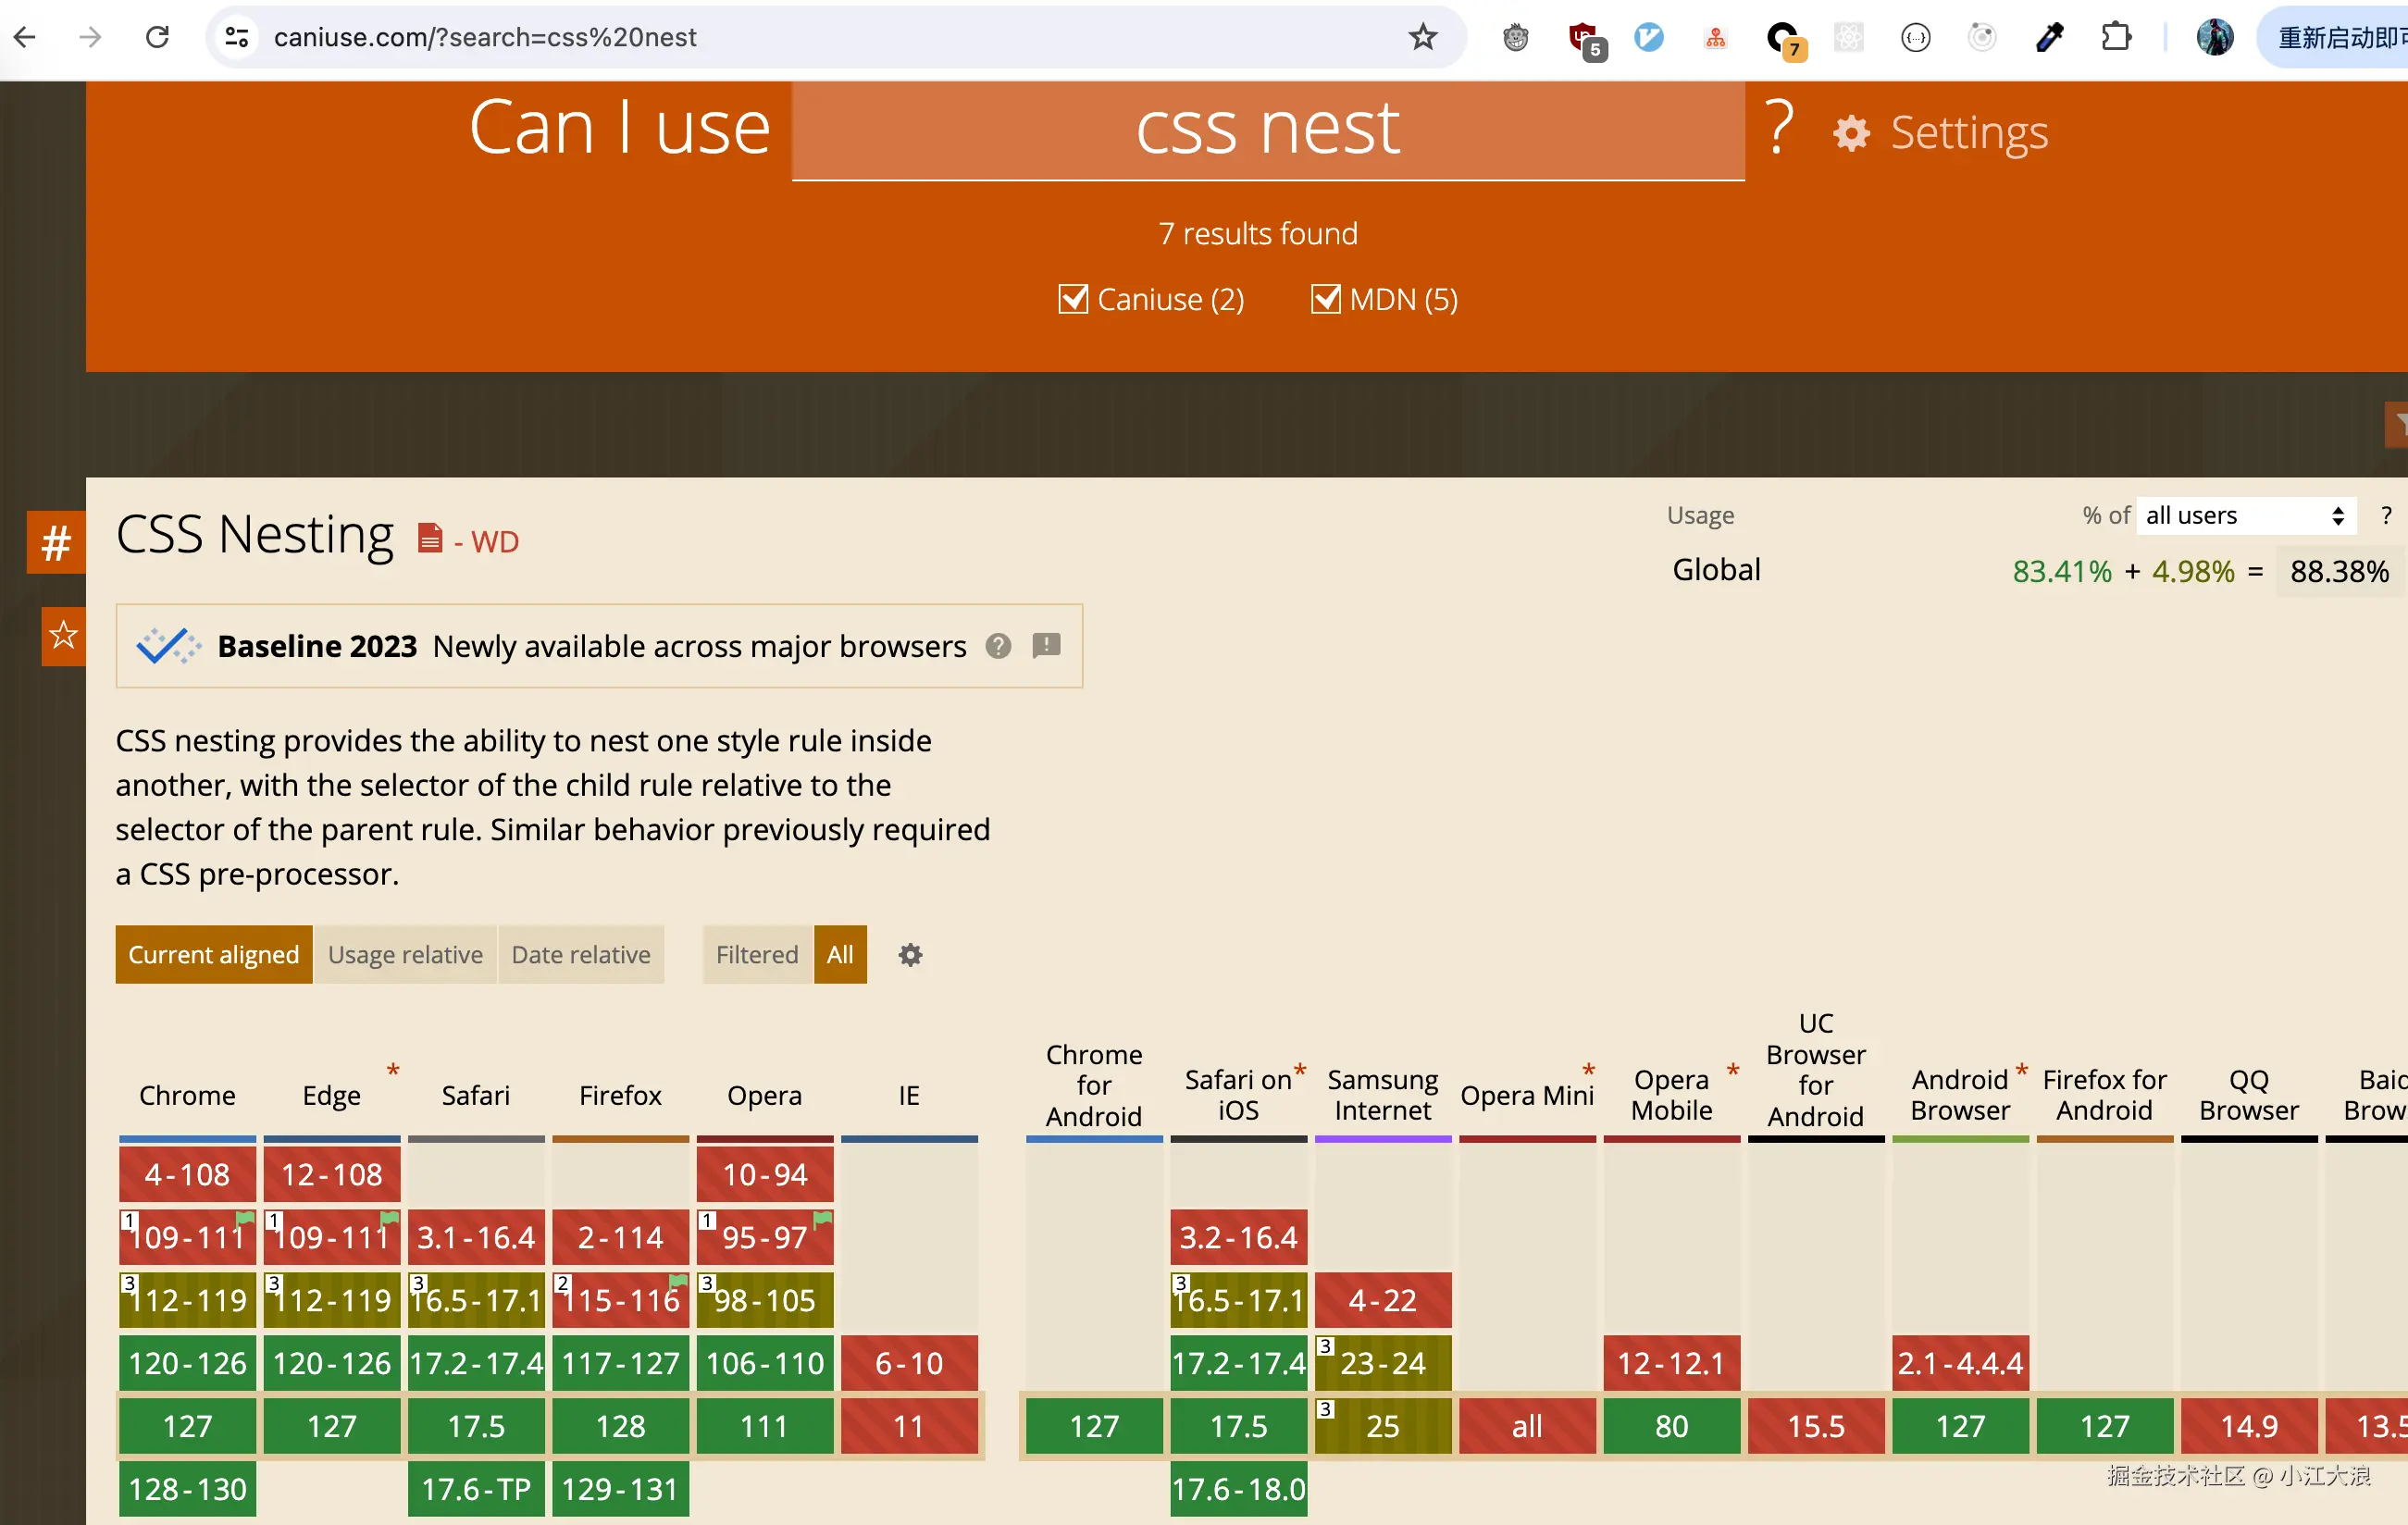This screenshot has height=1525, width=2408.
Task: Open site information dropdown in address bar
Action: (237, 37)
